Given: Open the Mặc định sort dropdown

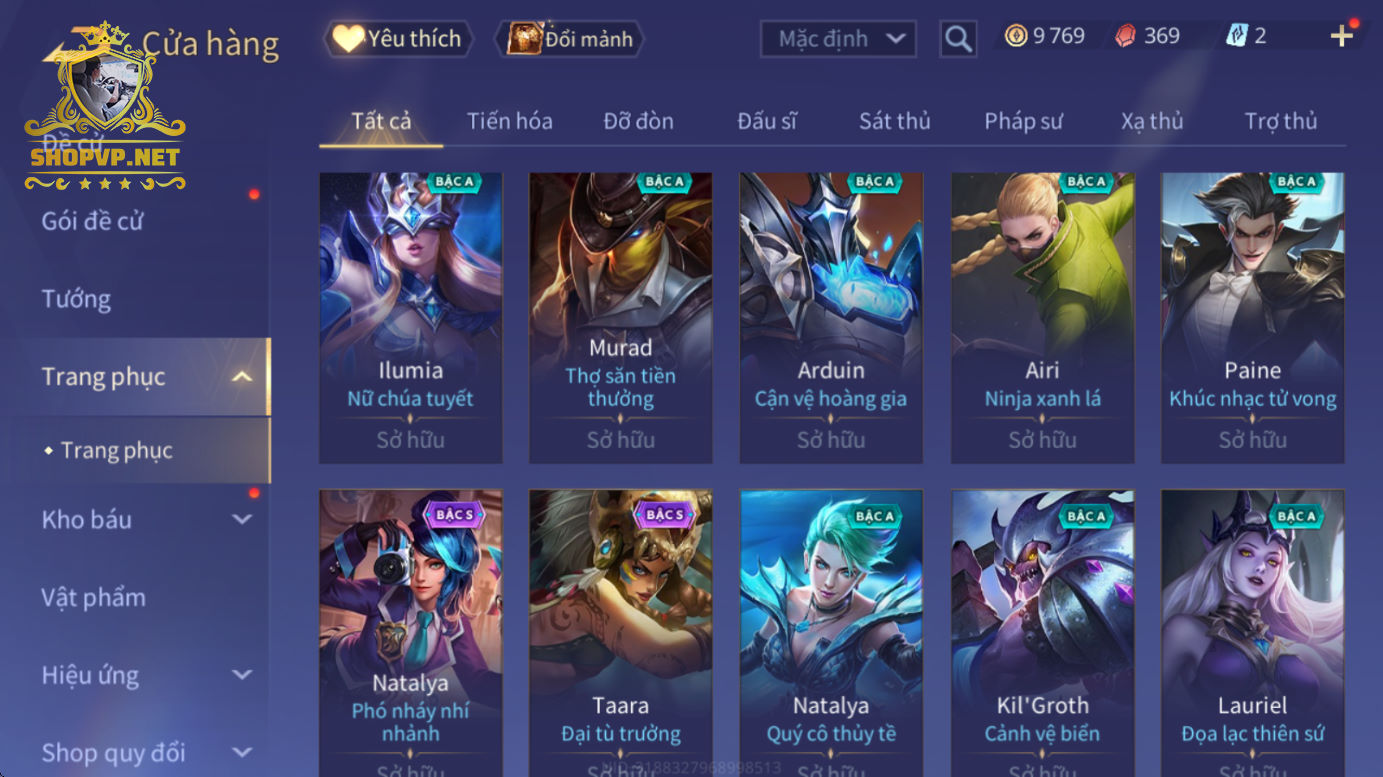Looking at the screenshot, I should tap(838, 39).
